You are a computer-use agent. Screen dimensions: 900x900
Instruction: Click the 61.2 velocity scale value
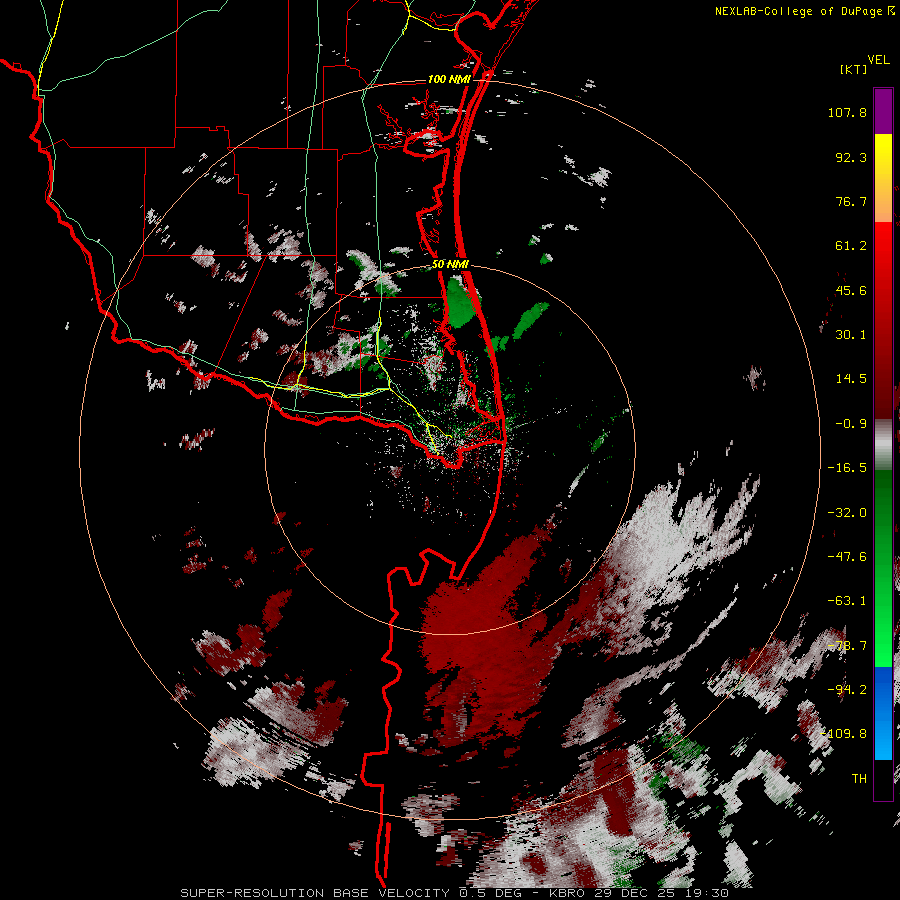click(x=851, y=246)
